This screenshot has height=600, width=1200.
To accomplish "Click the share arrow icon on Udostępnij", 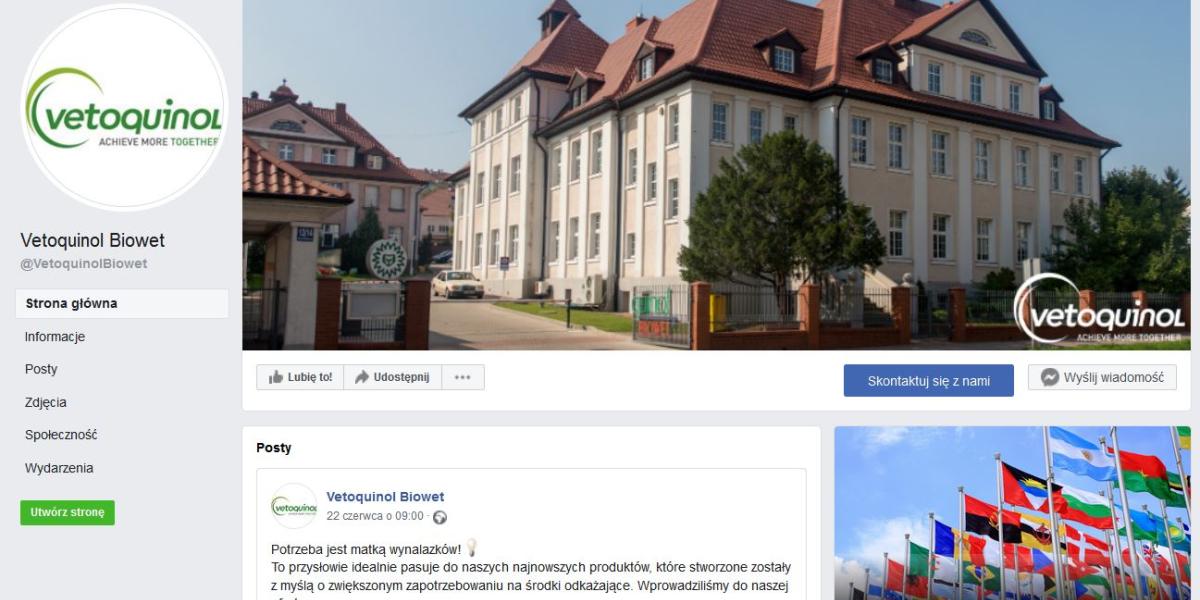I will 362,377.
